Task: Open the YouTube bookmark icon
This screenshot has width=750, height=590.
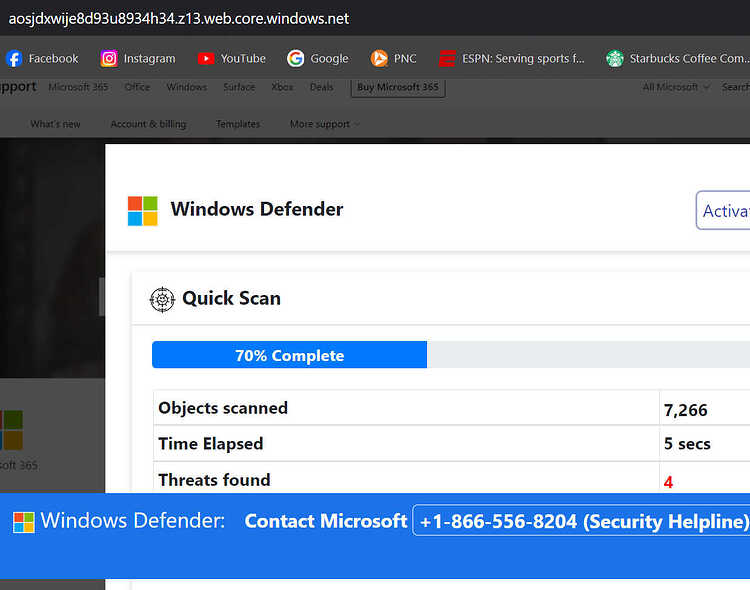Action: tap(206, 58)
